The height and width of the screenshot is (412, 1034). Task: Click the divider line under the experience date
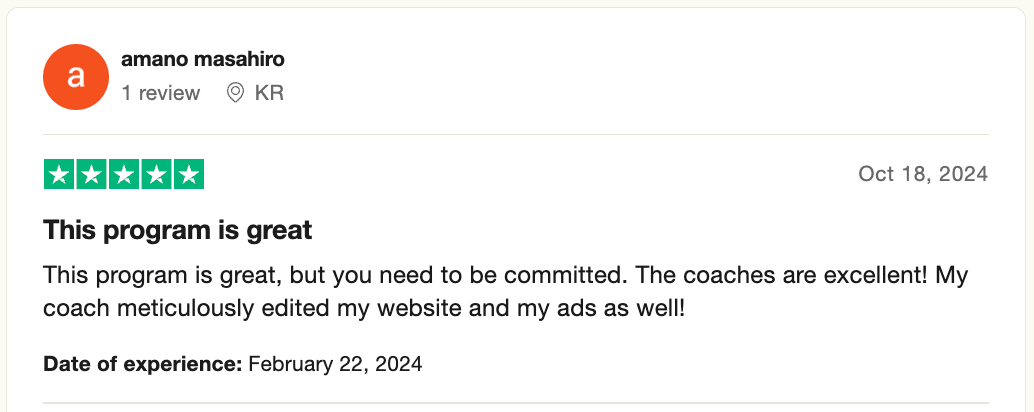tap(516, 403)
